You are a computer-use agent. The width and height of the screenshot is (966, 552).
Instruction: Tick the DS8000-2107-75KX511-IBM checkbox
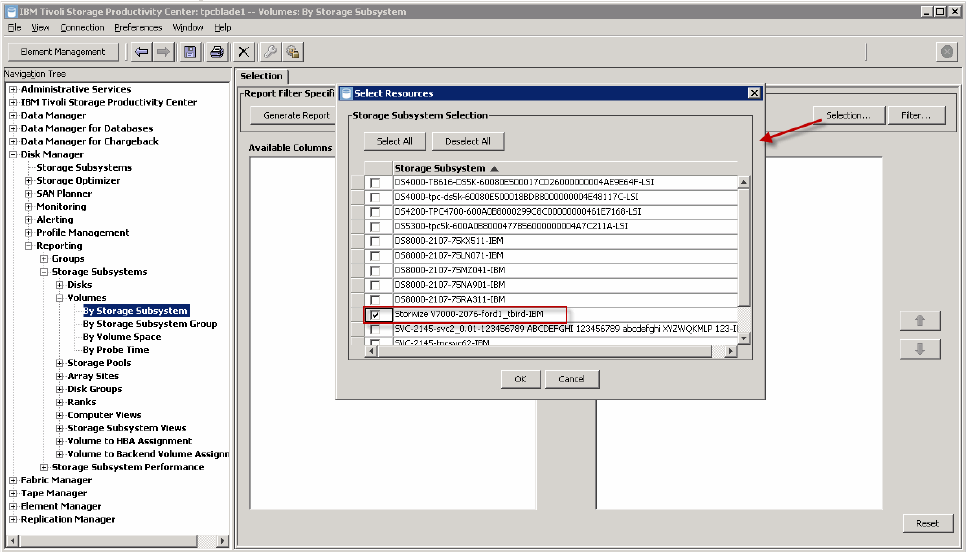click(375, 241)
